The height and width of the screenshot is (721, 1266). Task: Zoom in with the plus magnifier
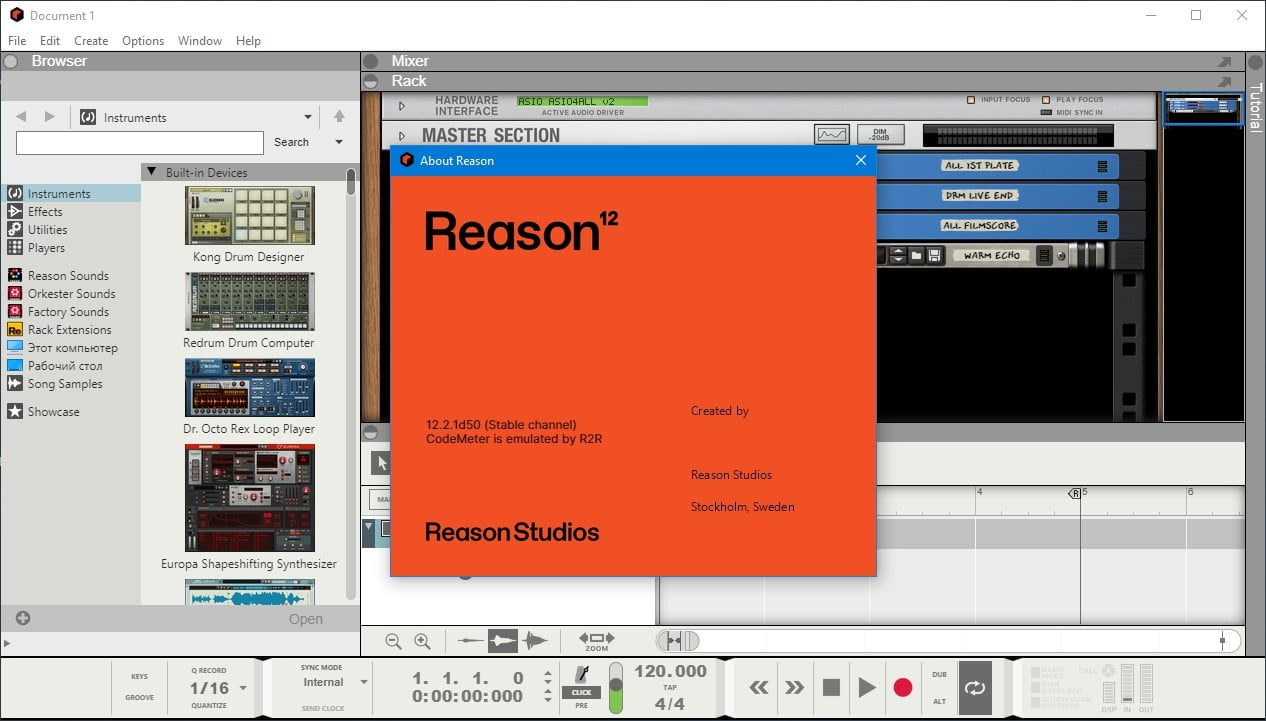click(422, 641)
